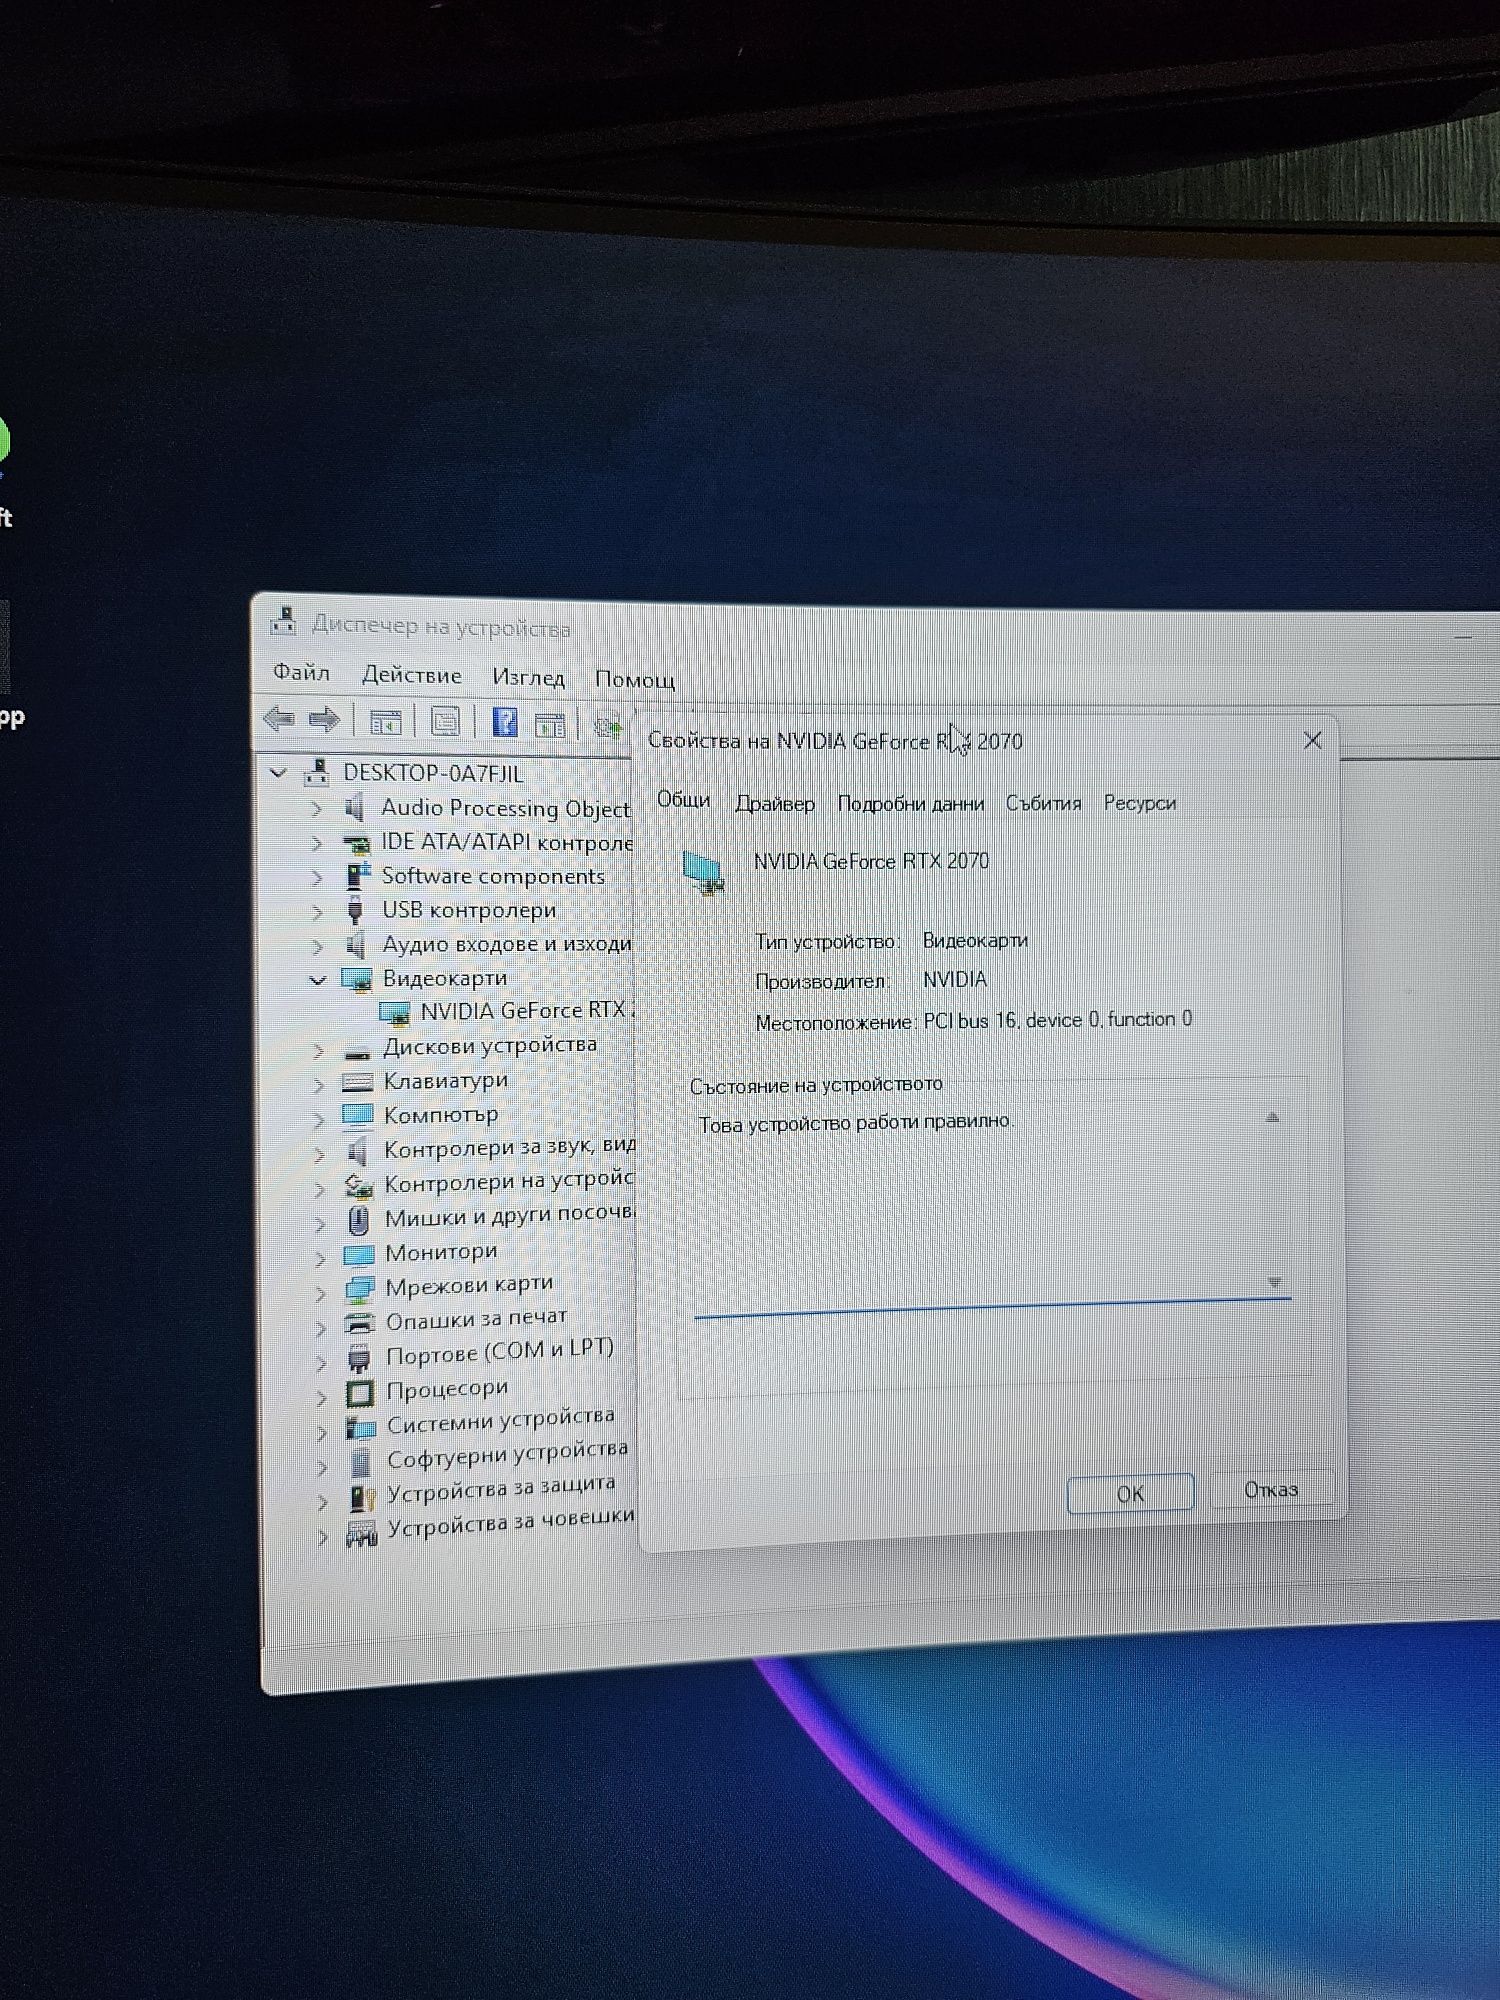Open the Файл menu
Viewport: 1500px width, 2000px height.
point(301,672)
